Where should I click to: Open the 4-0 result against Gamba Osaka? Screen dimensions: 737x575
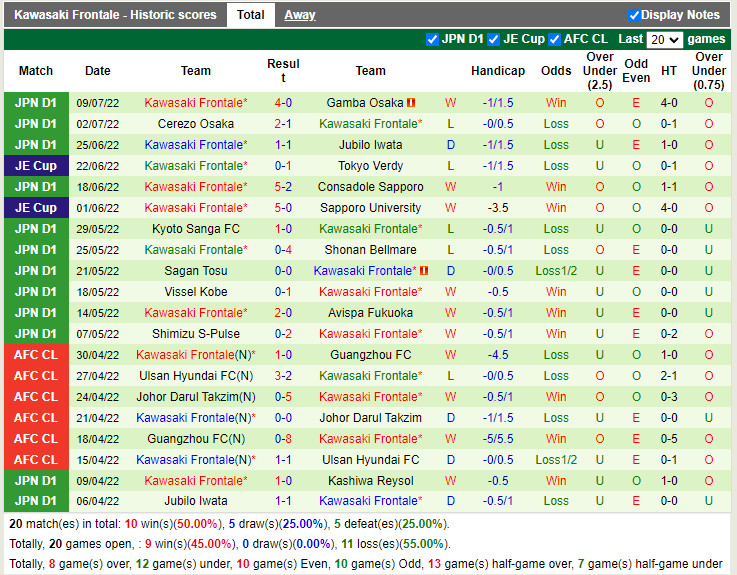283,103
